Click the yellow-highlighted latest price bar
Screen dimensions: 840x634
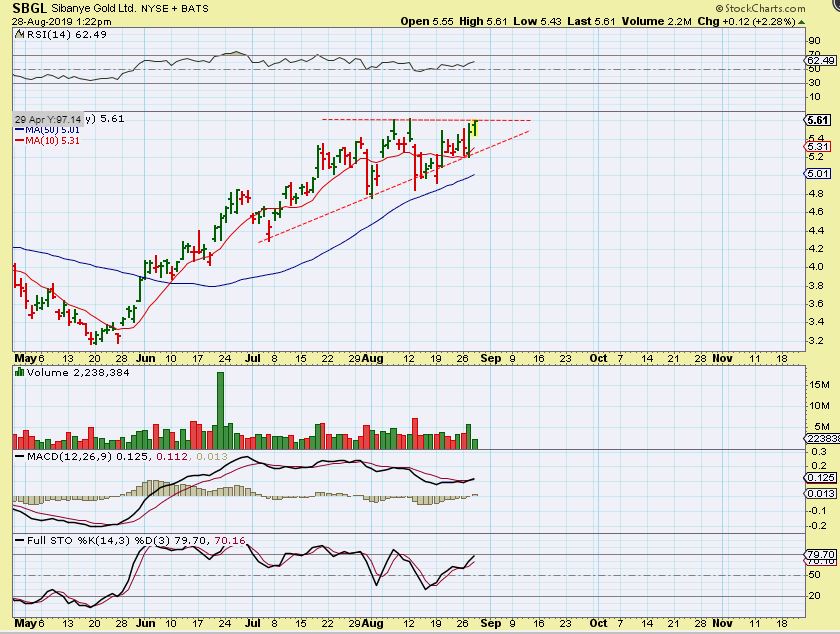475,128
